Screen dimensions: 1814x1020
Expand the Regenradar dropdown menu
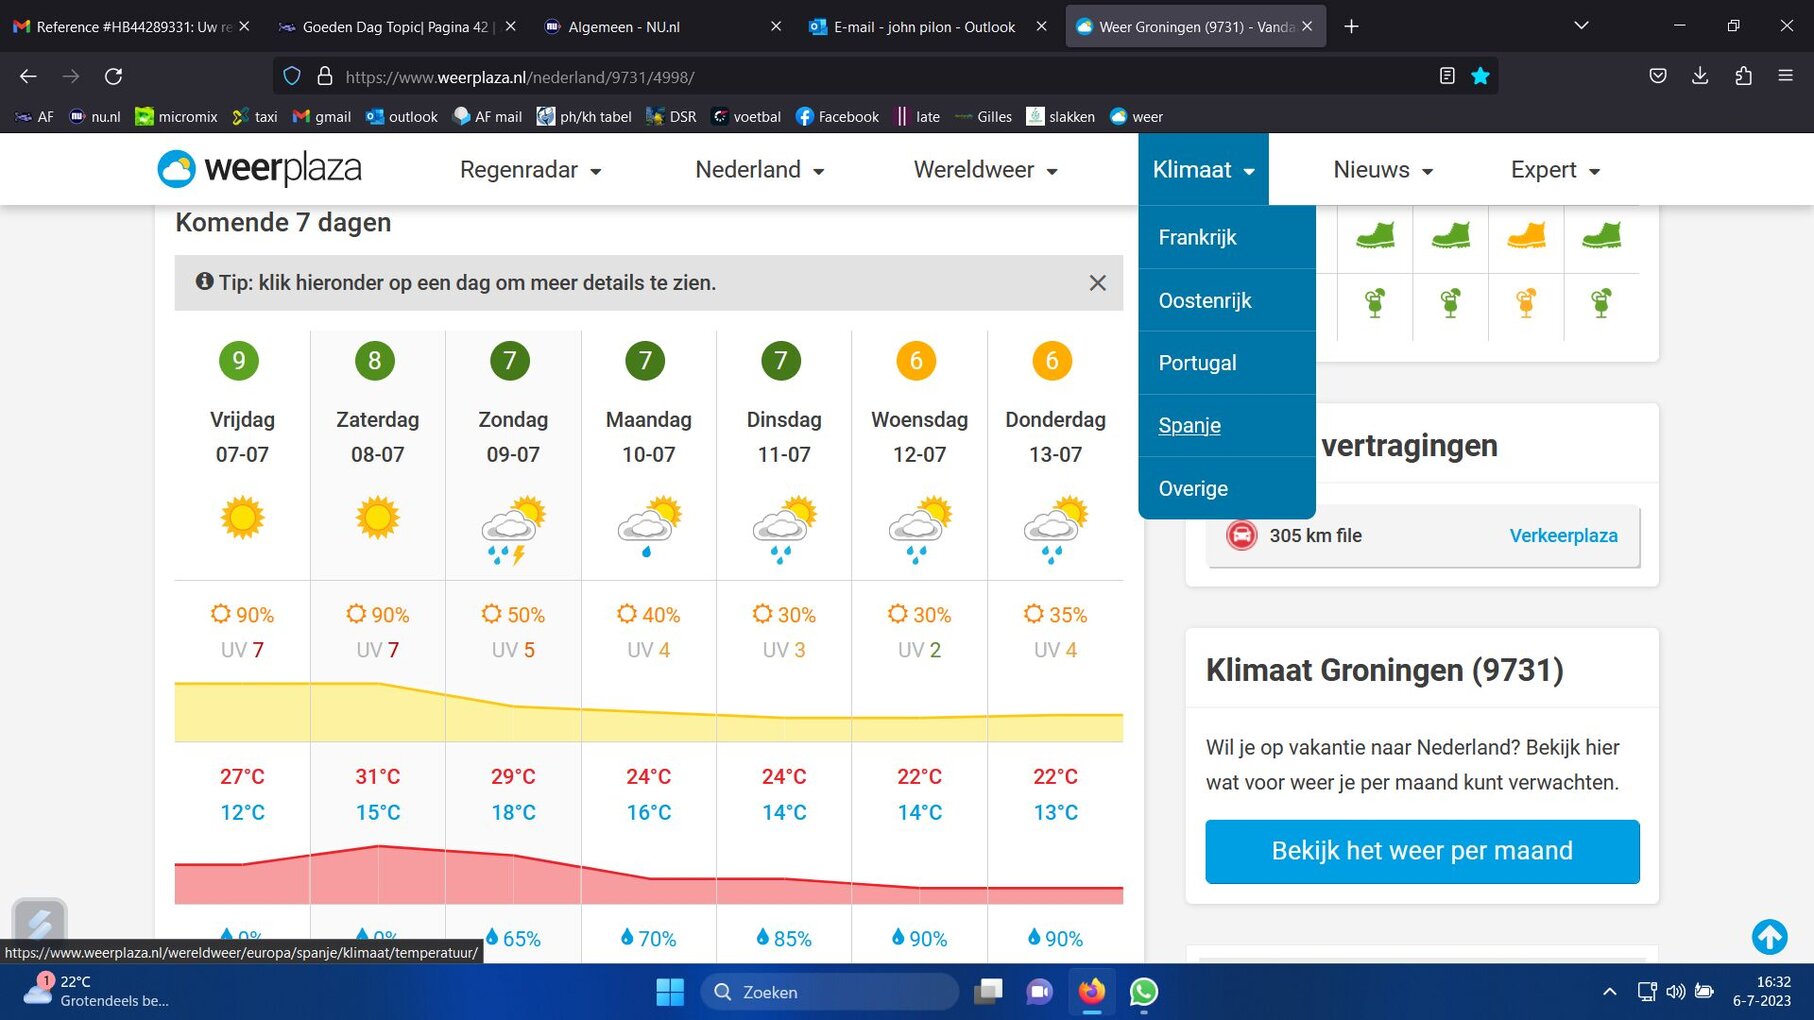point(530,170)
